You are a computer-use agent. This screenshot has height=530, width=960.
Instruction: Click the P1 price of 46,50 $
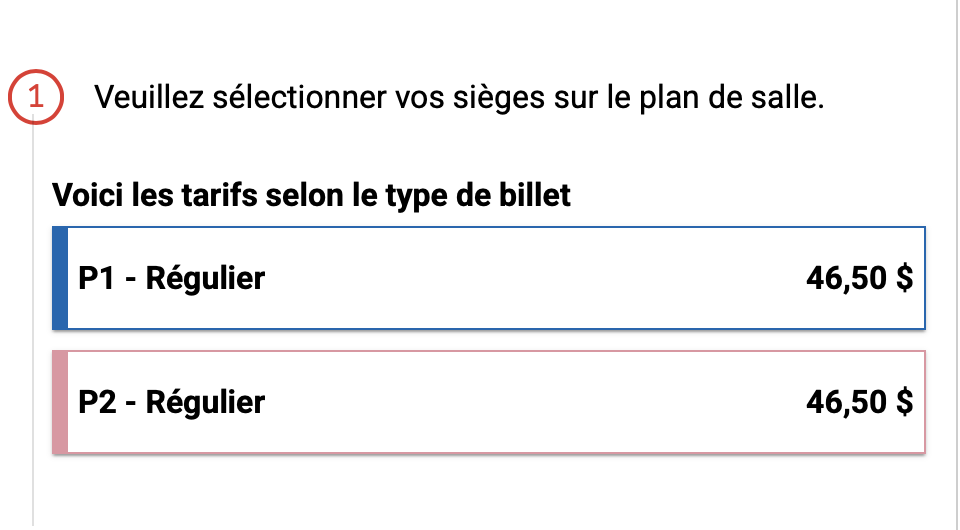859,278
